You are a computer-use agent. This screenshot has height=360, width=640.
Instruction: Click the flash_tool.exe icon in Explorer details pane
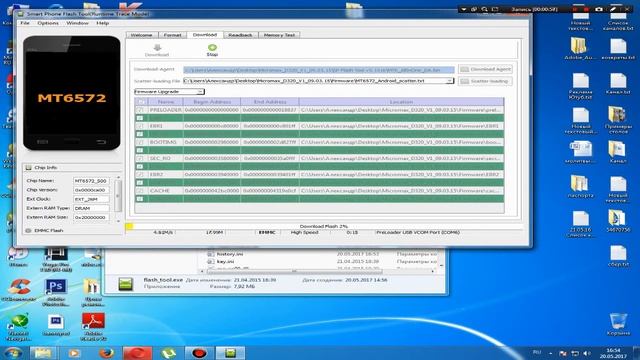pyautogui.click(x=126, y=284)
